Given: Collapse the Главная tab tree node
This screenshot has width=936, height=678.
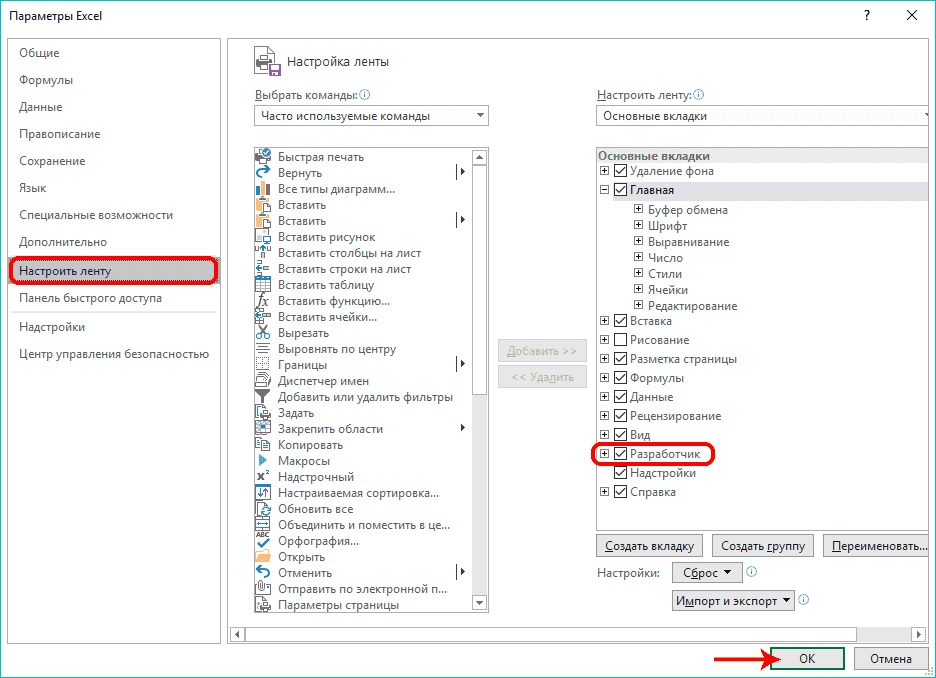Looking at the screenshot, I should [x=604, y=190].
